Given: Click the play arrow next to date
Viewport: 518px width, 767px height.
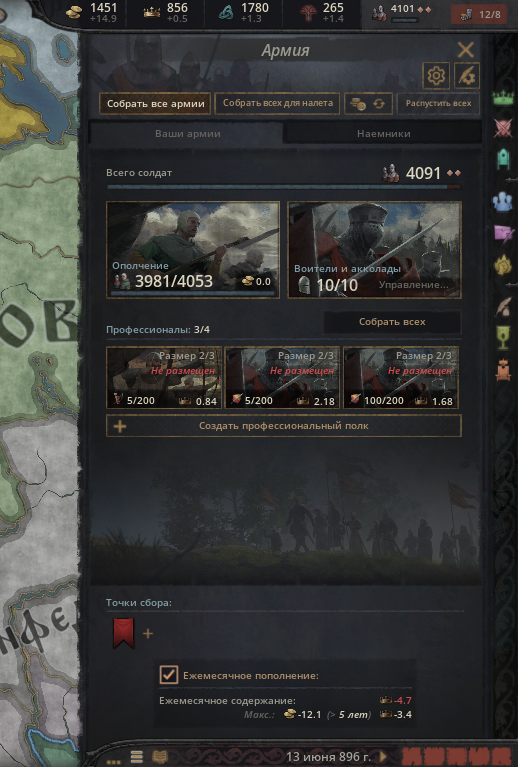Looking at the screenshot, I should click(383, 756).
